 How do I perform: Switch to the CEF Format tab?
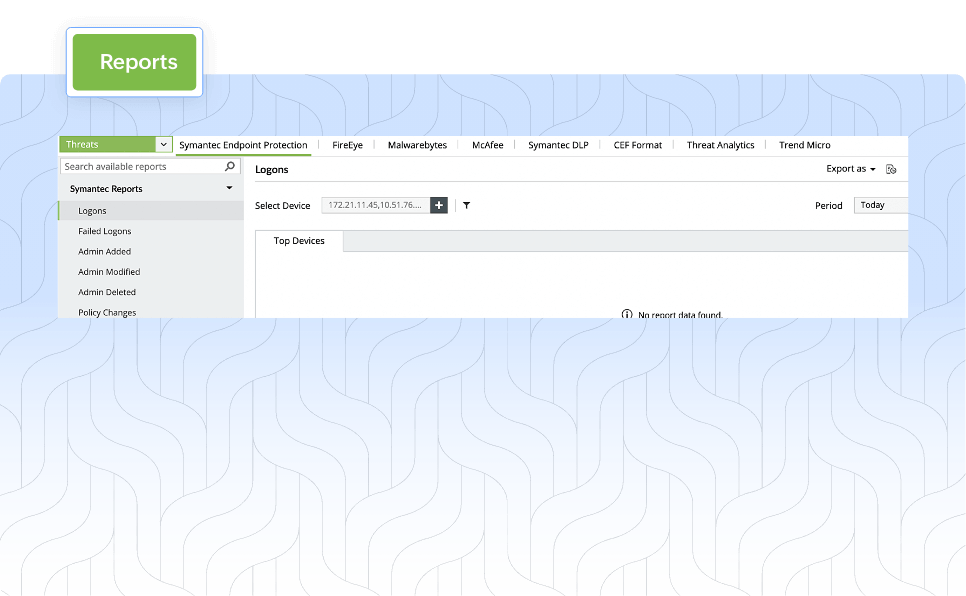pyautogui.click(x=638, y=145)
